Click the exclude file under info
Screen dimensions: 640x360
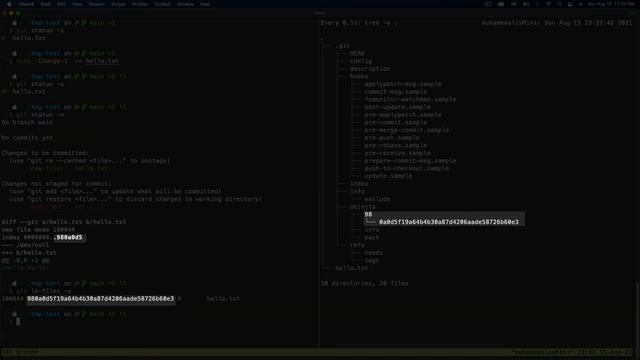377,199
